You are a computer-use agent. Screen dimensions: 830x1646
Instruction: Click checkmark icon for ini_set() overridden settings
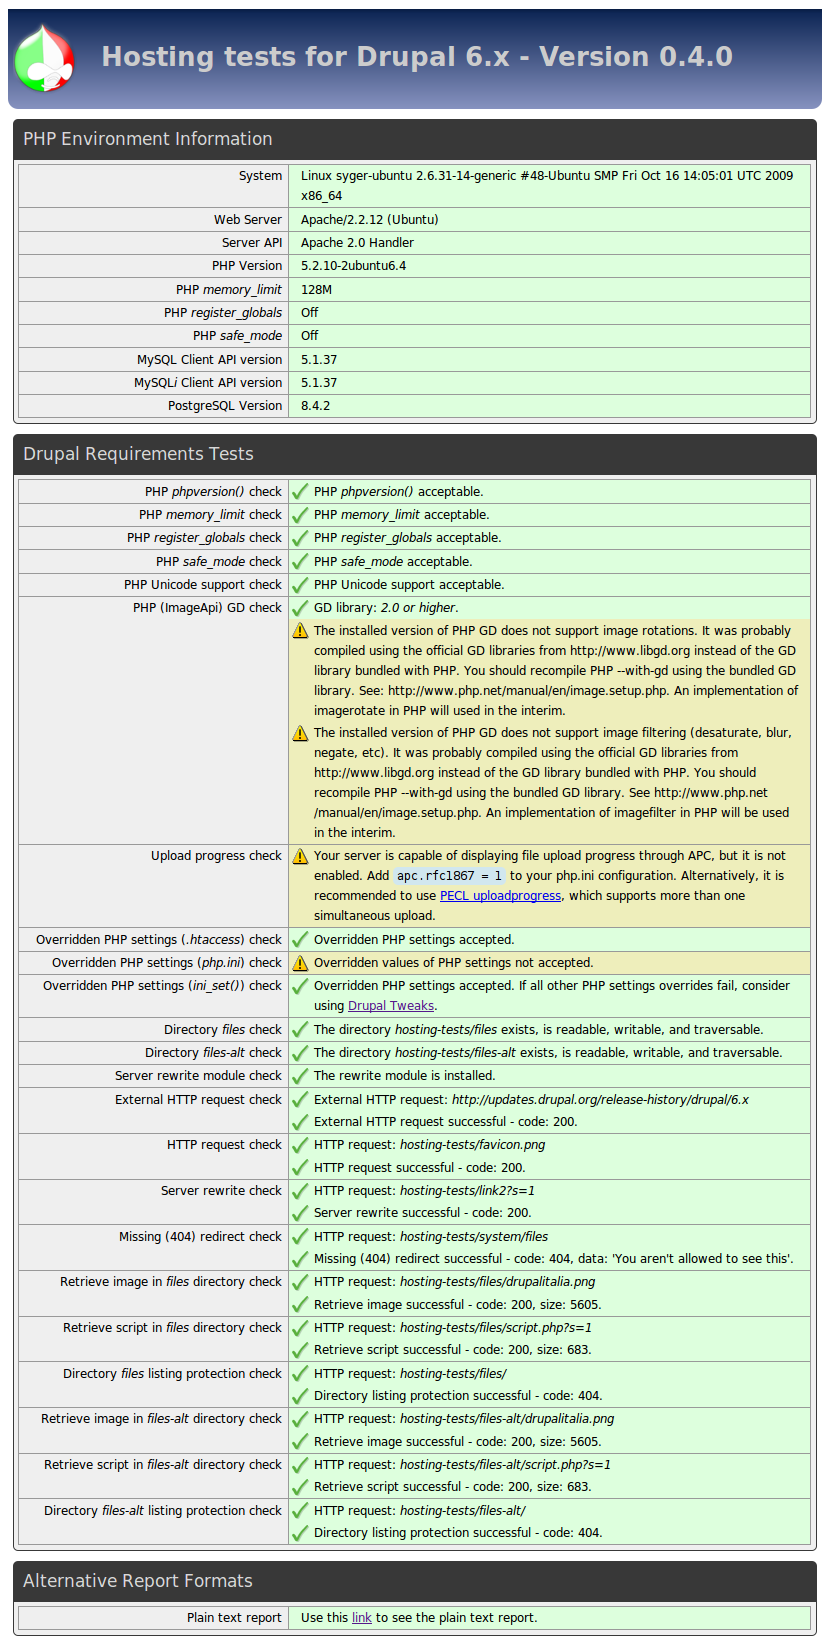click(x=300, y=986)
